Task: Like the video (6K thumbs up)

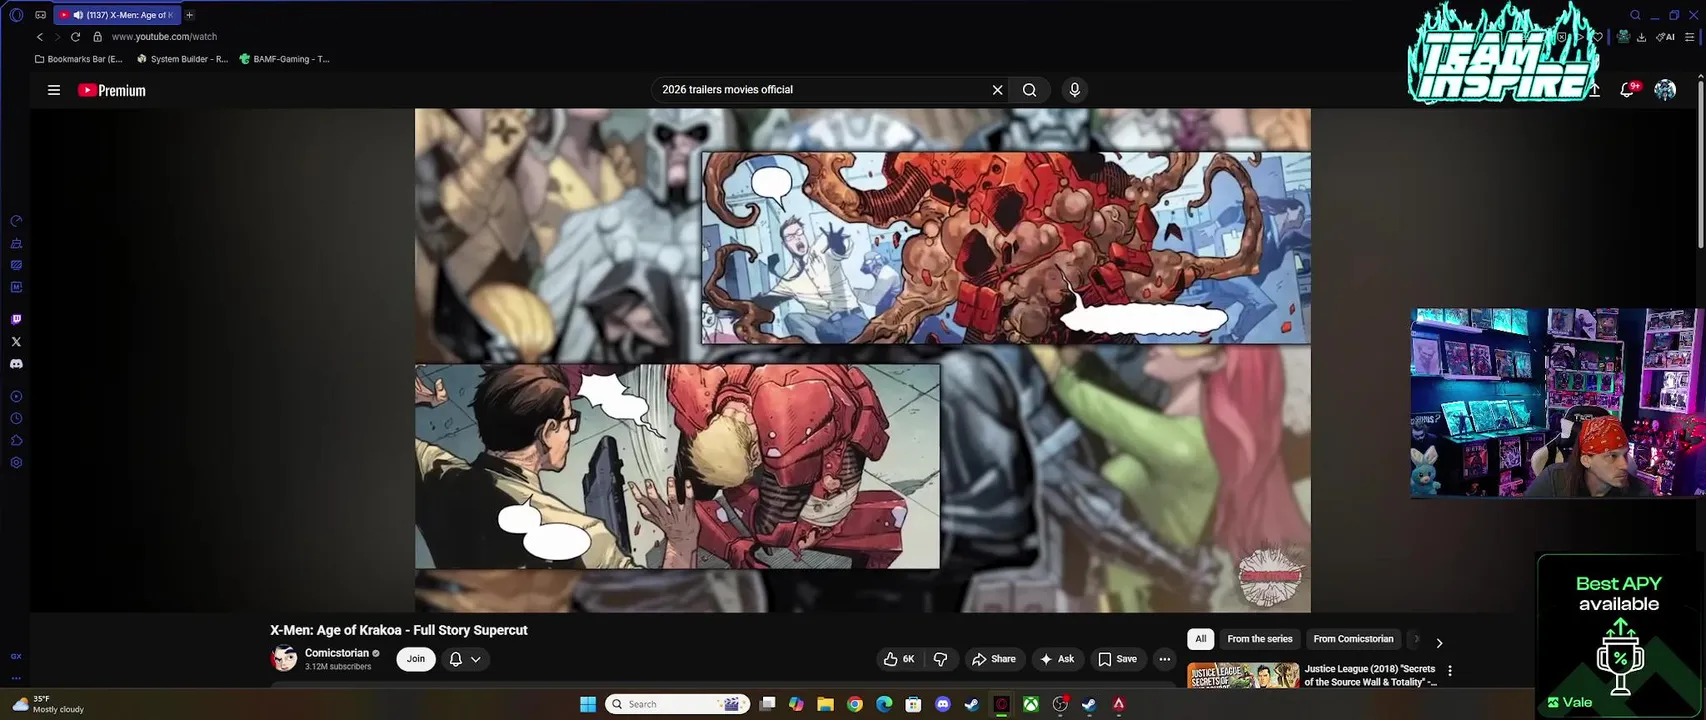Action: (898, 659)
